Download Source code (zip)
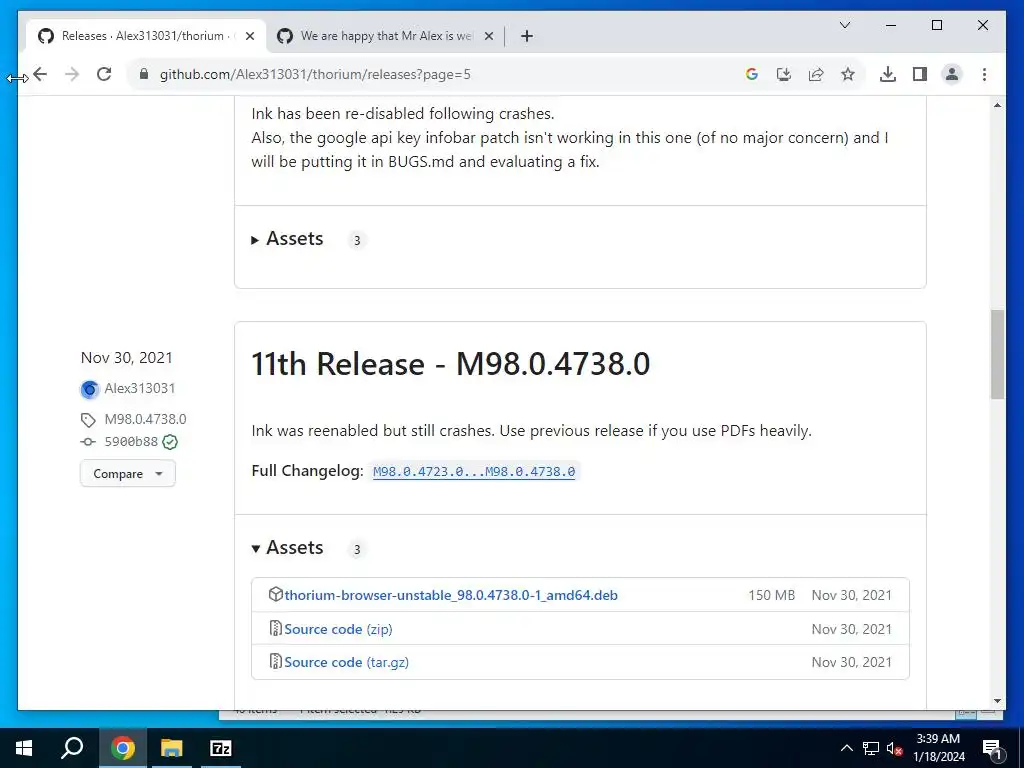The image size is (1024, 768). [x=338, y=629]
